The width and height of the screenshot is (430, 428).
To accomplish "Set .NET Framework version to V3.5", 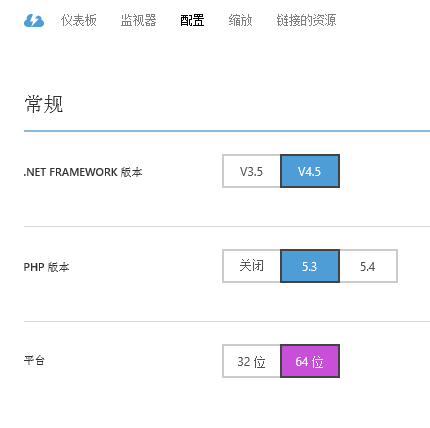I will coord(251,171).
